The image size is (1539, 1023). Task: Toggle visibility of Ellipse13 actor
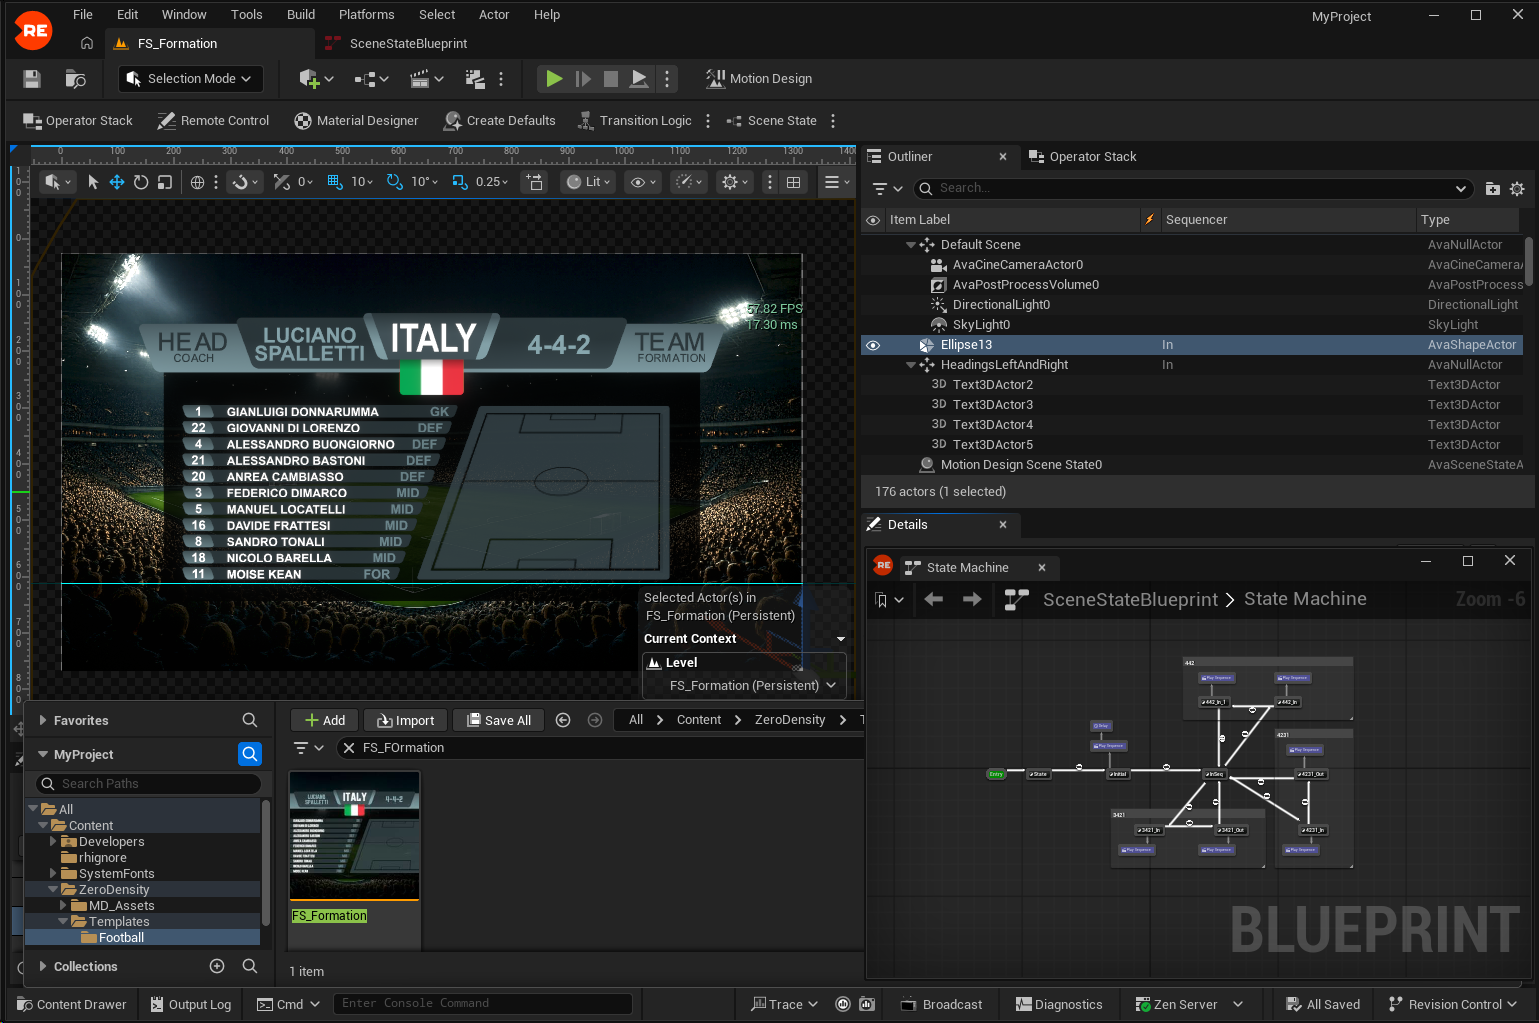[x=873, y=345]
